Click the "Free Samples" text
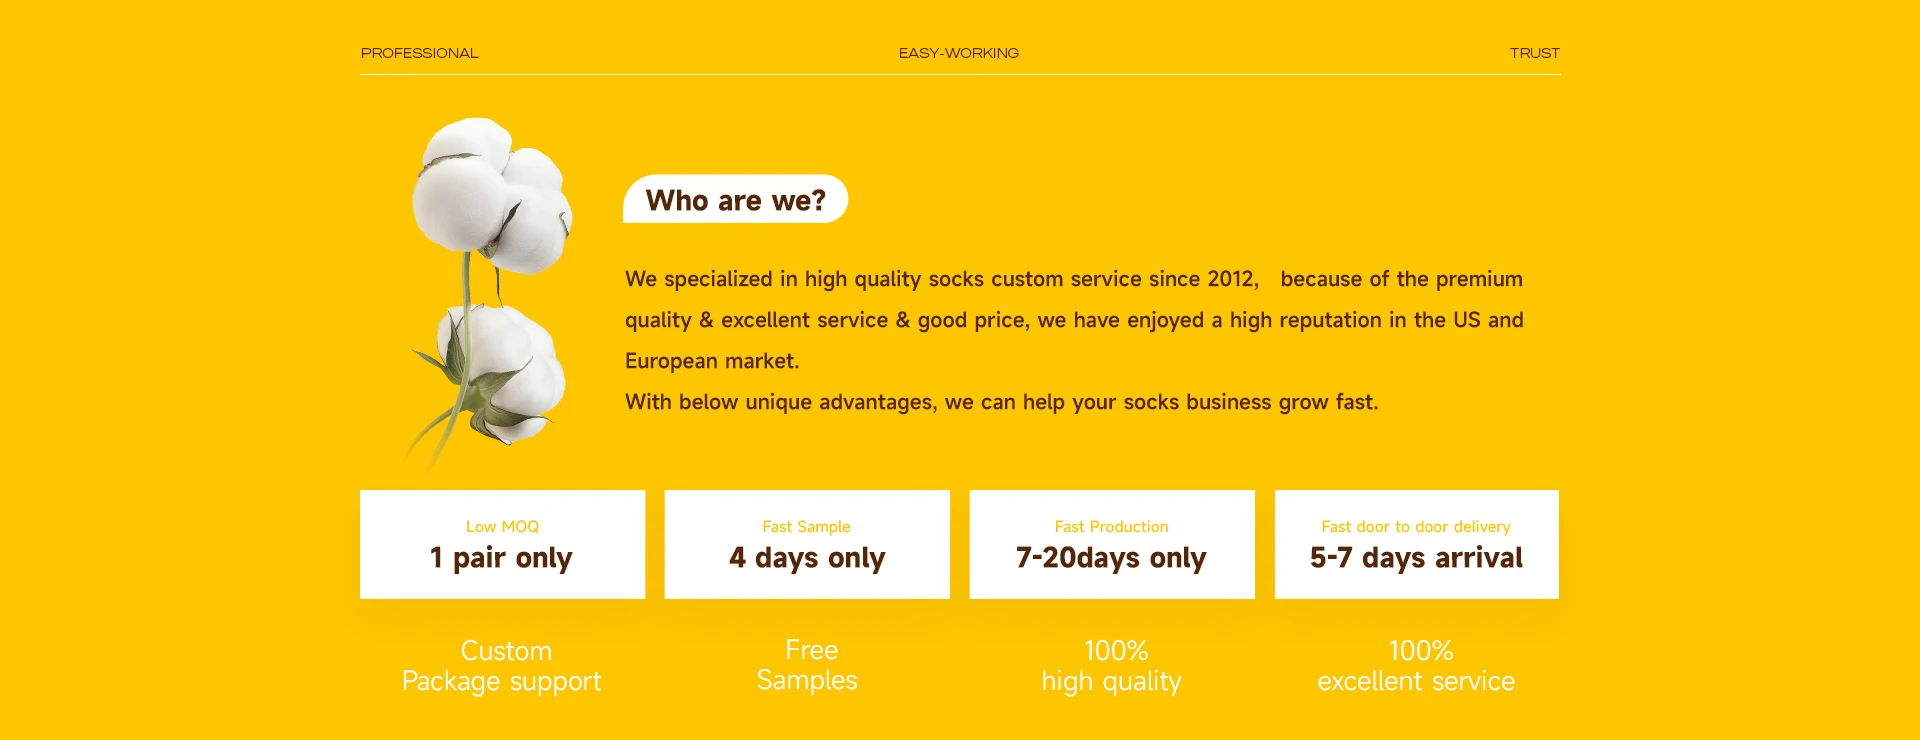The image size is (1920, 740). coord(807,665)
